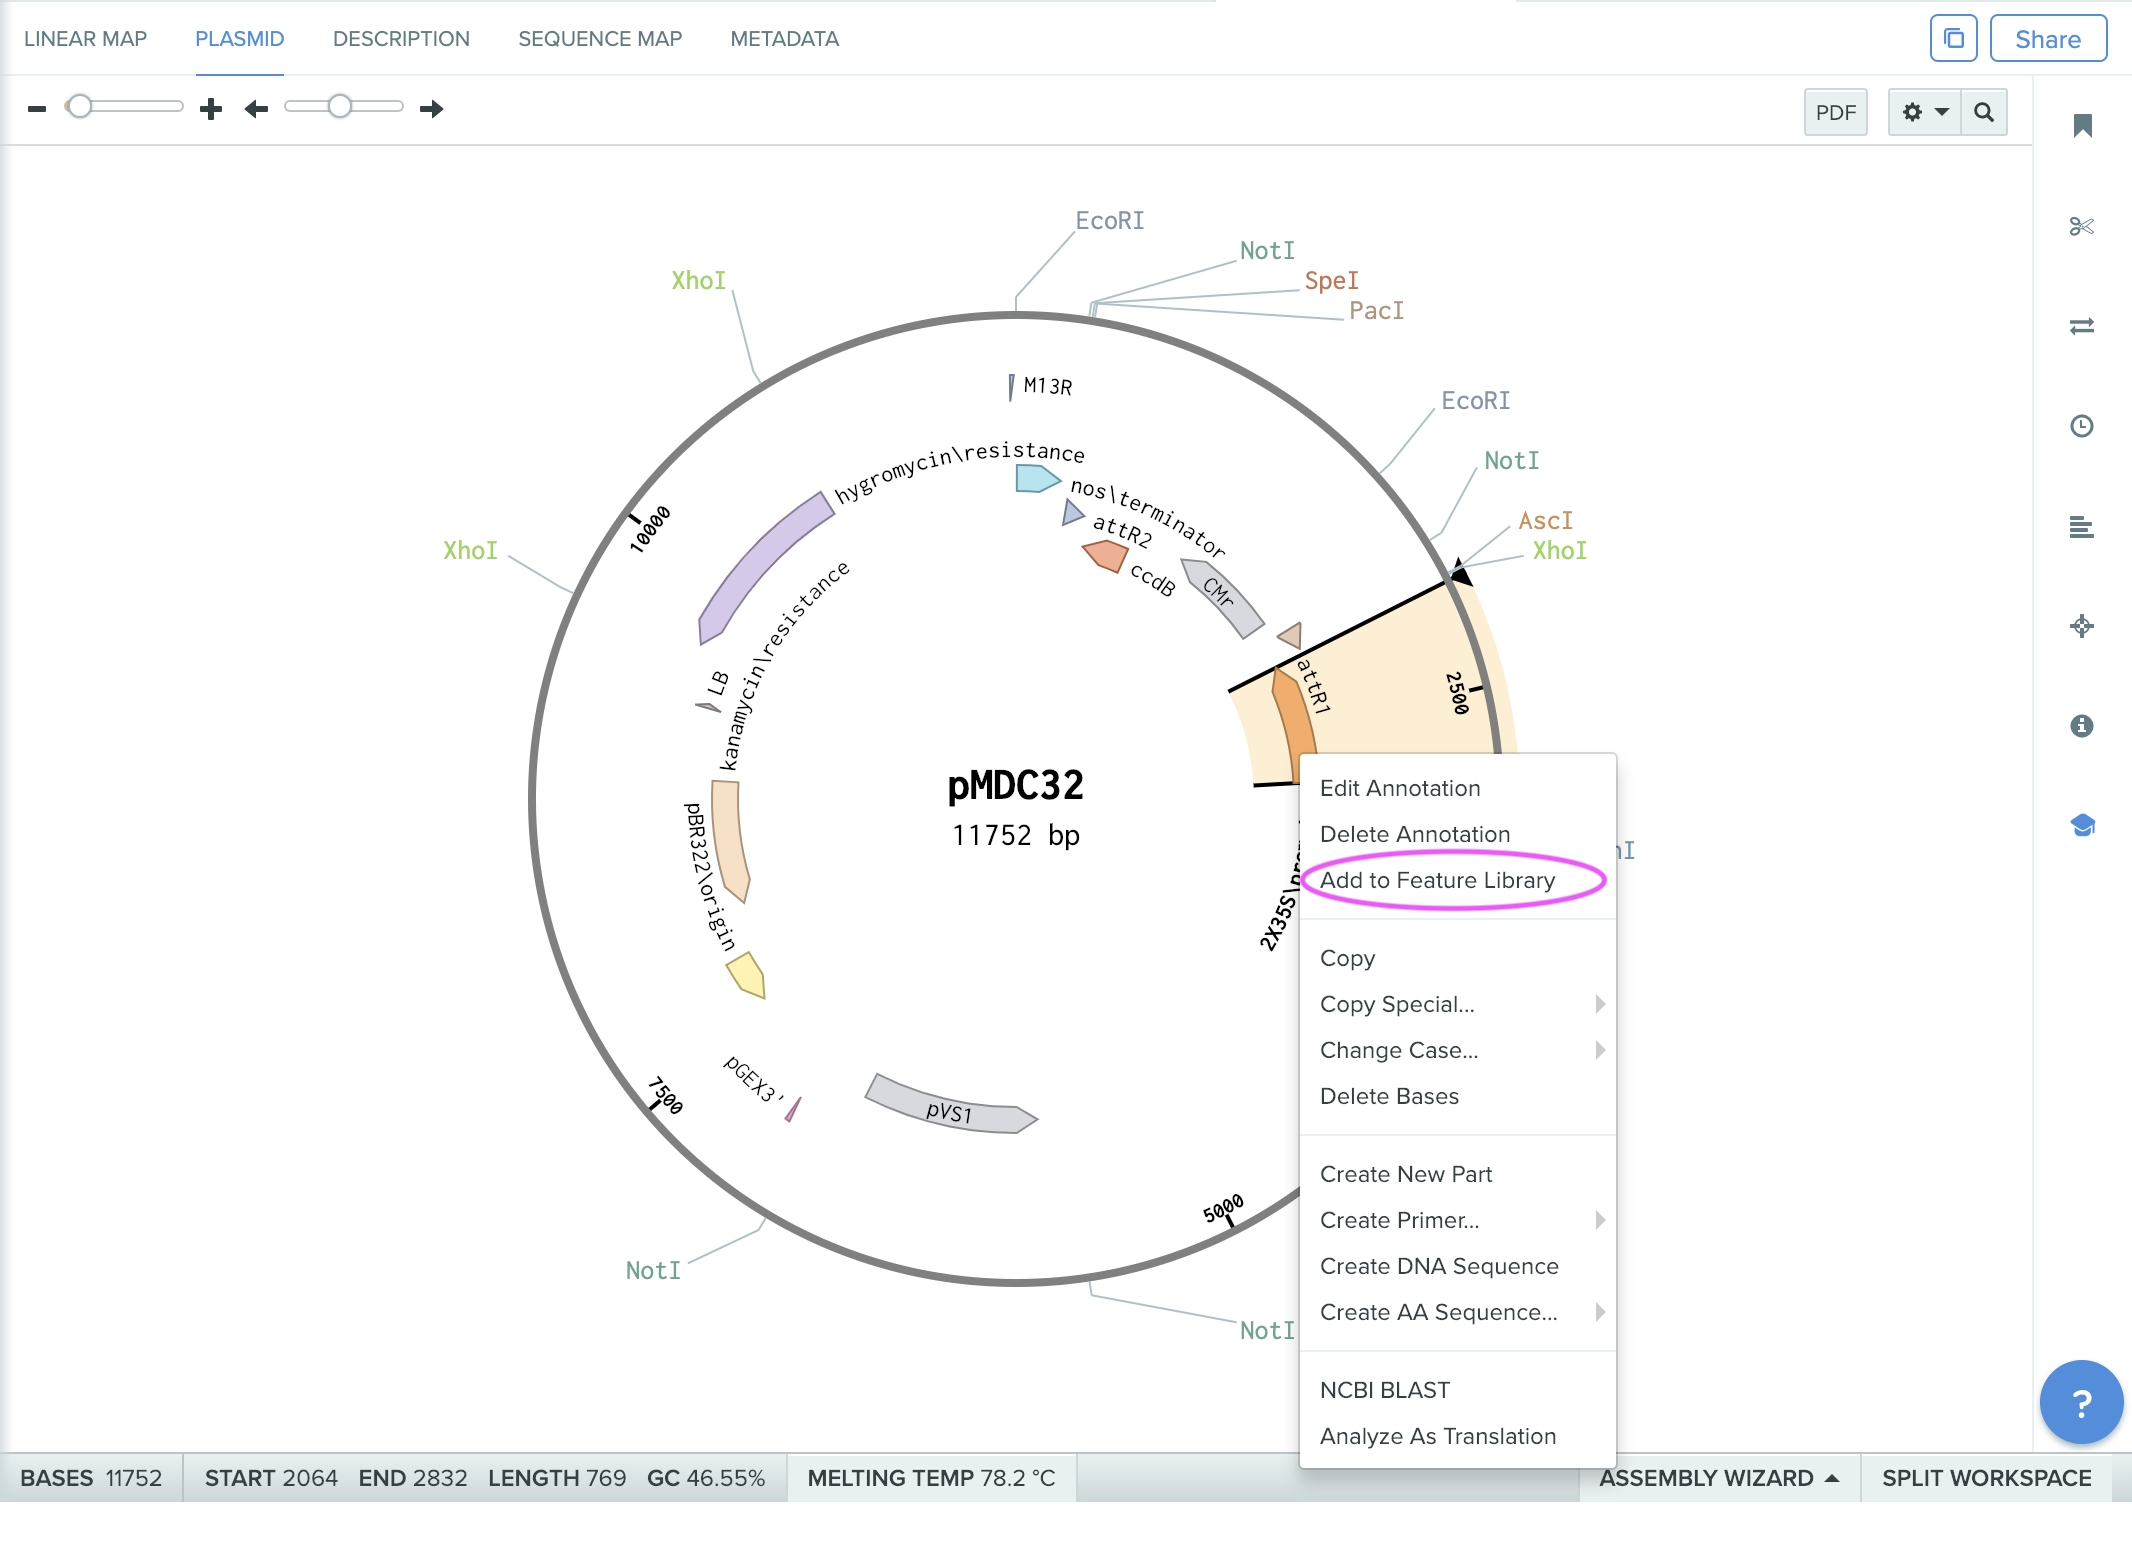Open bookmarks via the bookmark icon
This screenshot has width=2132, height=1558.
pyautogui.click(x=2082, y=125)
